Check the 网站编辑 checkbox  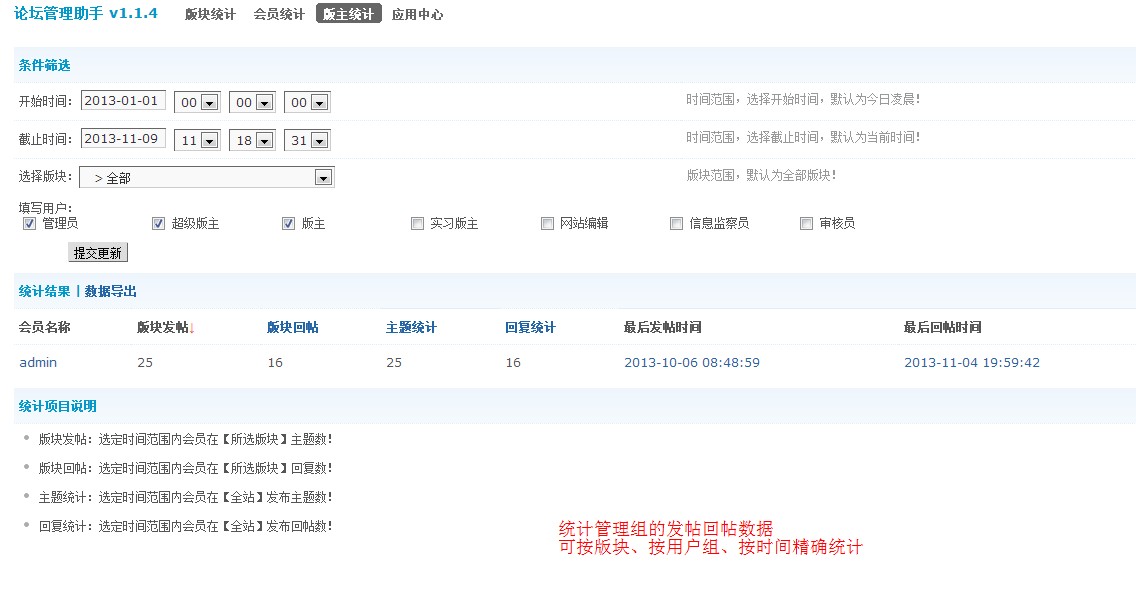[547, 223]
